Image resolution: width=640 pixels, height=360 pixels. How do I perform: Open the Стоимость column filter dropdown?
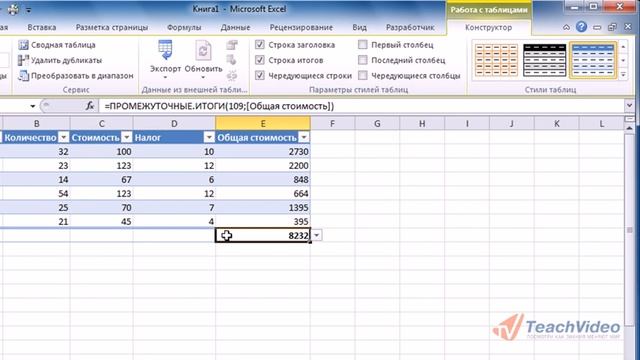127,138
